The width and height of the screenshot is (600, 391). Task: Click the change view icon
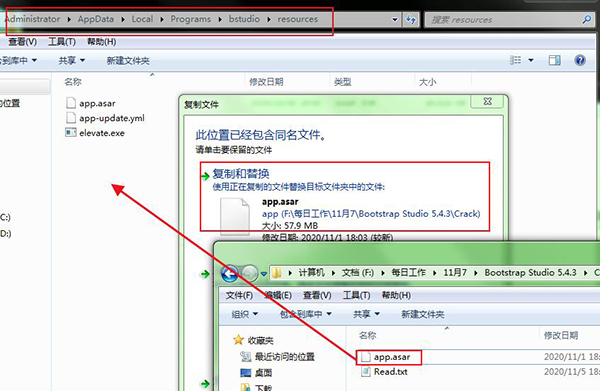pyautogui.click(x=515, y=60)
